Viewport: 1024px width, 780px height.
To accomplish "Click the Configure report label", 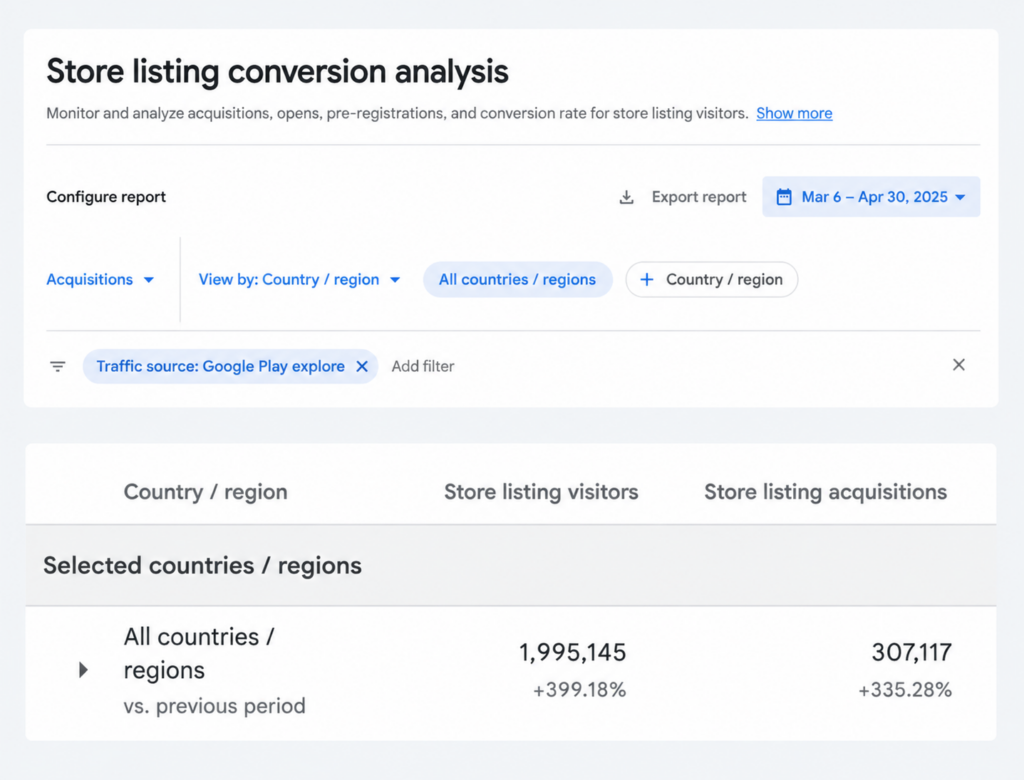I will coord(106,197).
